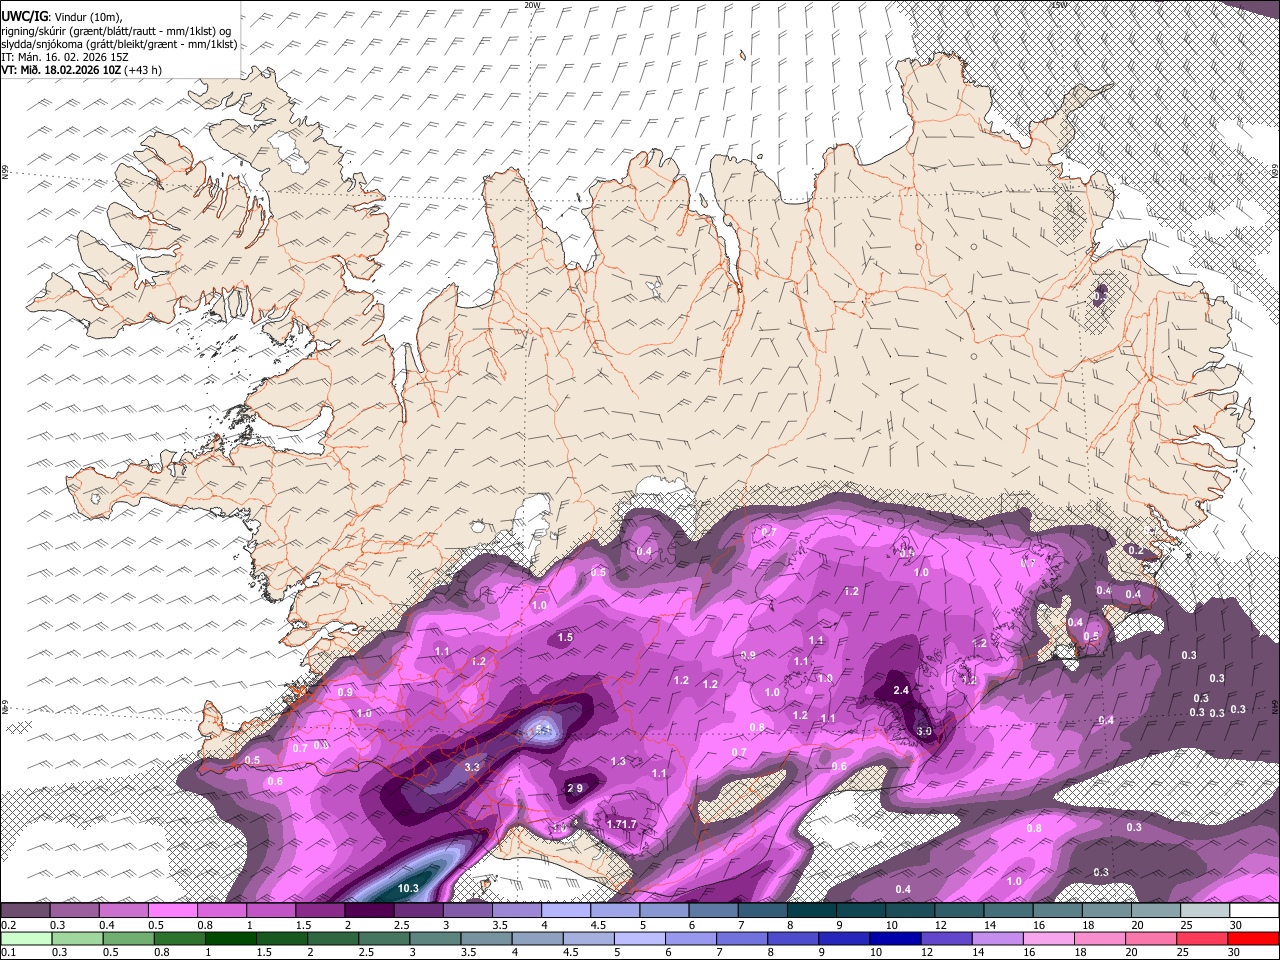The height and width of the screenshot is (960, 1280).
Task: Click the 20W longitude label
Action: click(x=532, y=5)
